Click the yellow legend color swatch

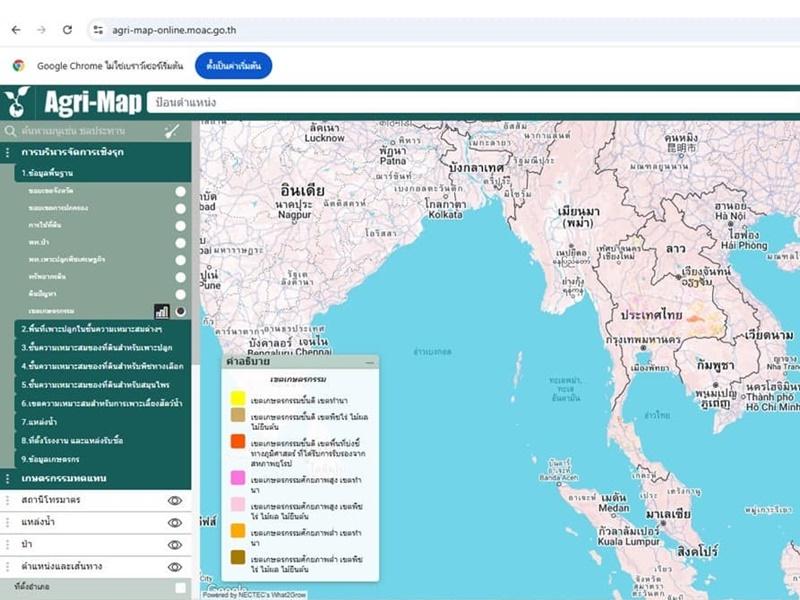tap(238, 399)
